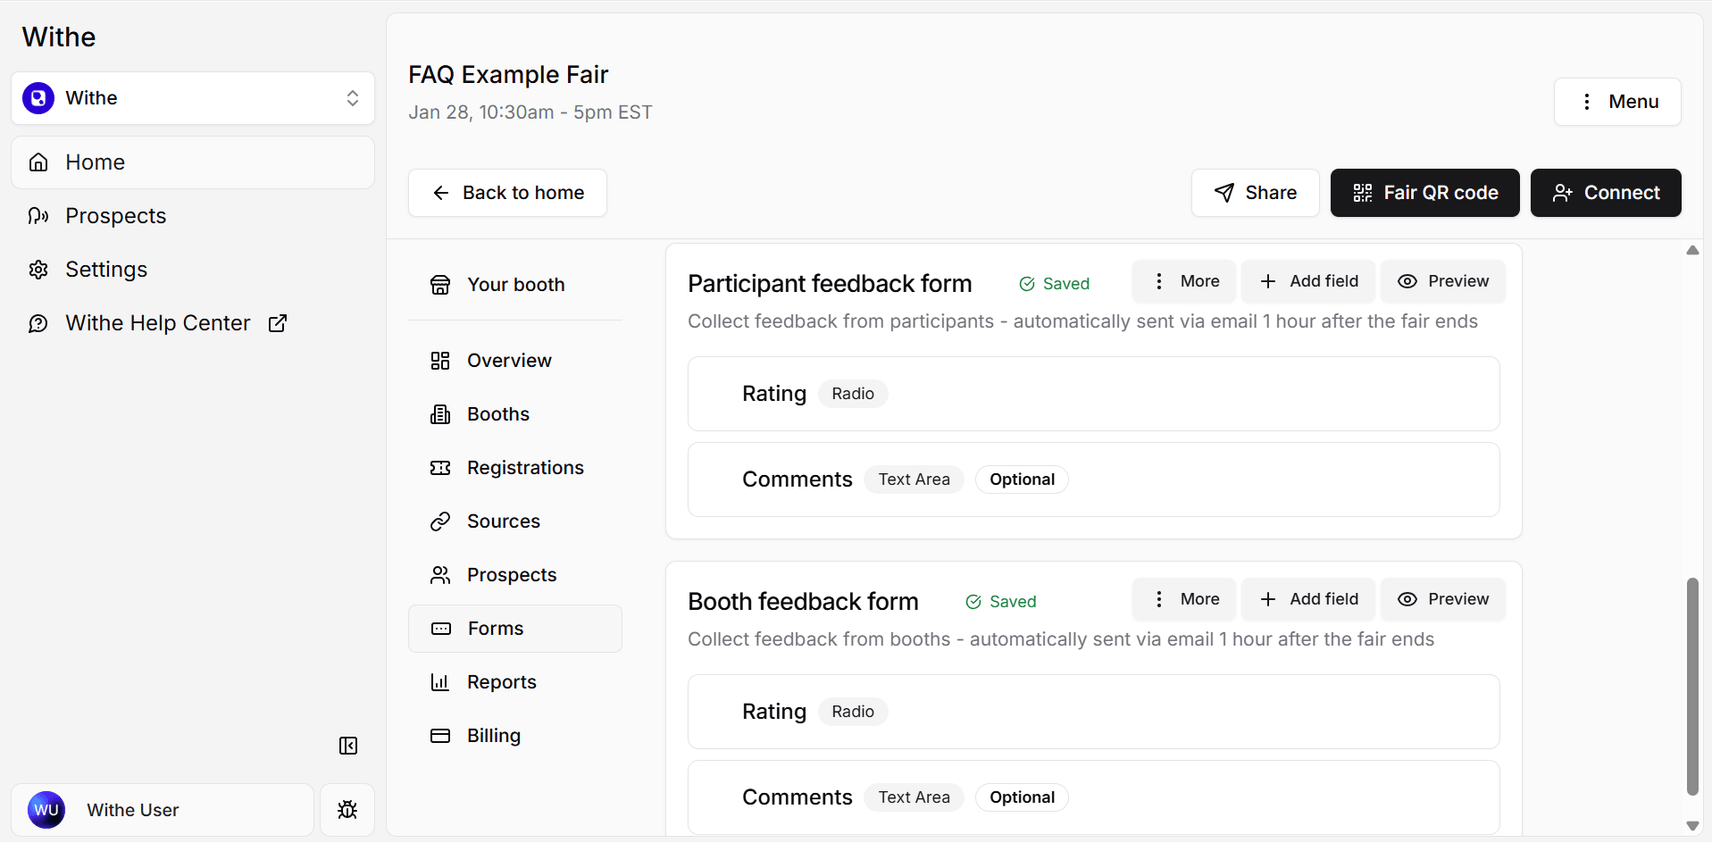Open the Registrations section
Image resolution: width=1712 pixels, height=842 pixels.
(515, 468)
